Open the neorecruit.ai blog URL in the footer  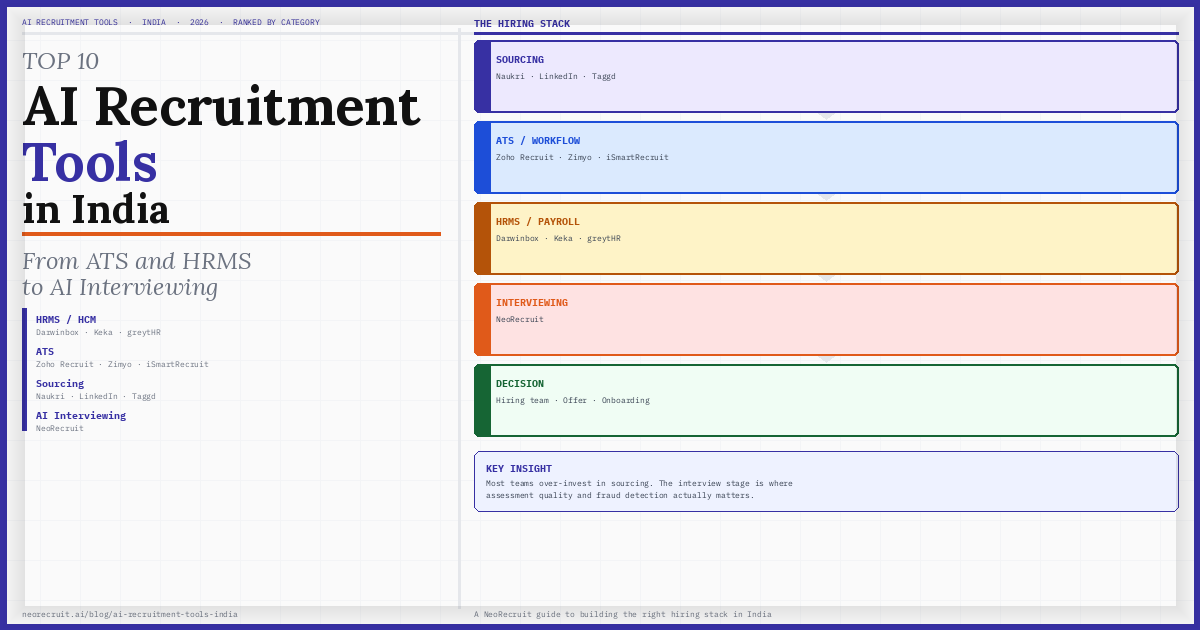click(130, 614)
